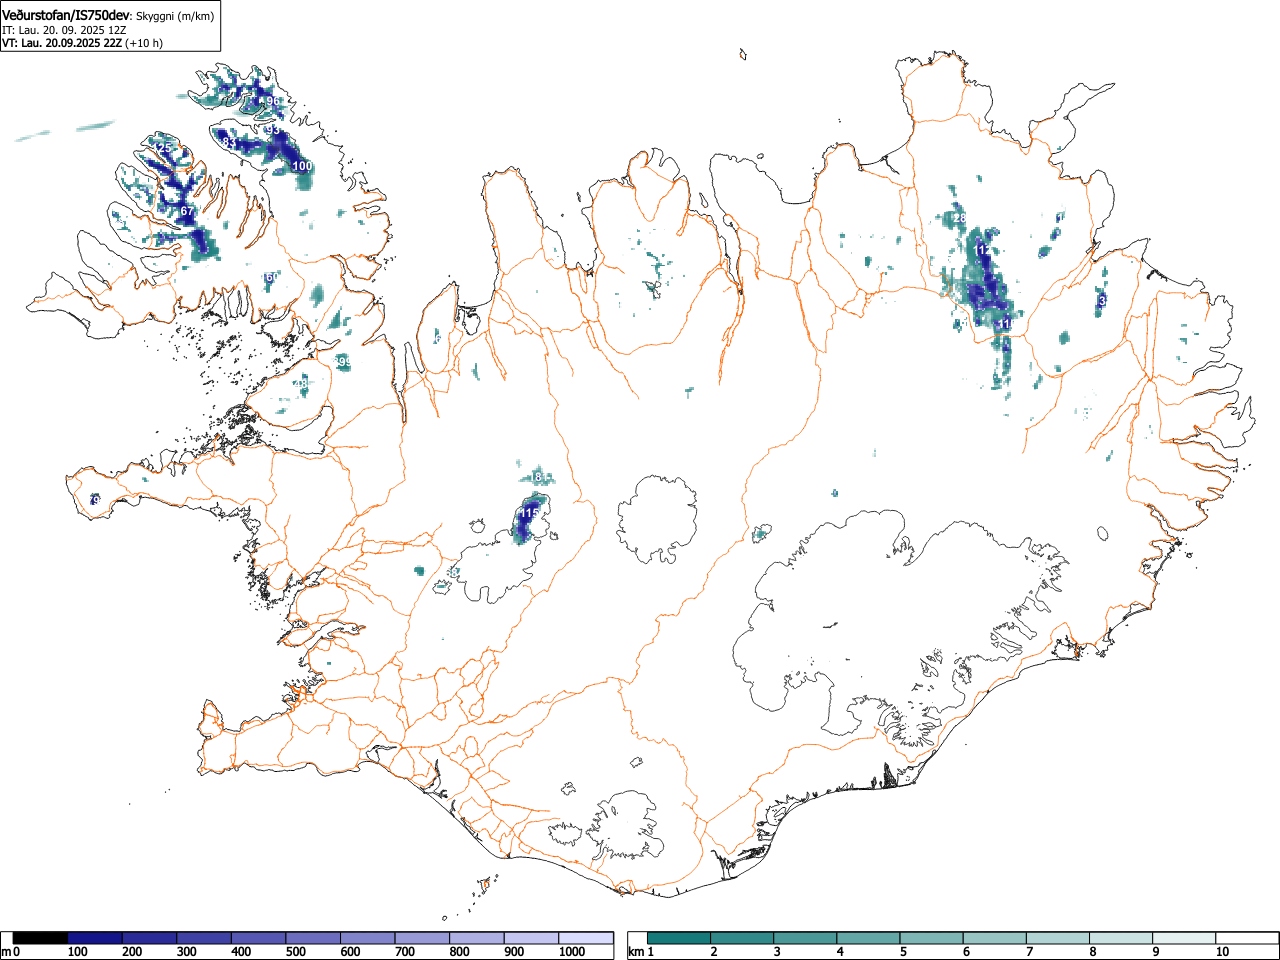Image resolution: width=1280 pixels, height=960 pixels.
Task: Click the 600 label on the metres legend
Action: click(350, 952)
